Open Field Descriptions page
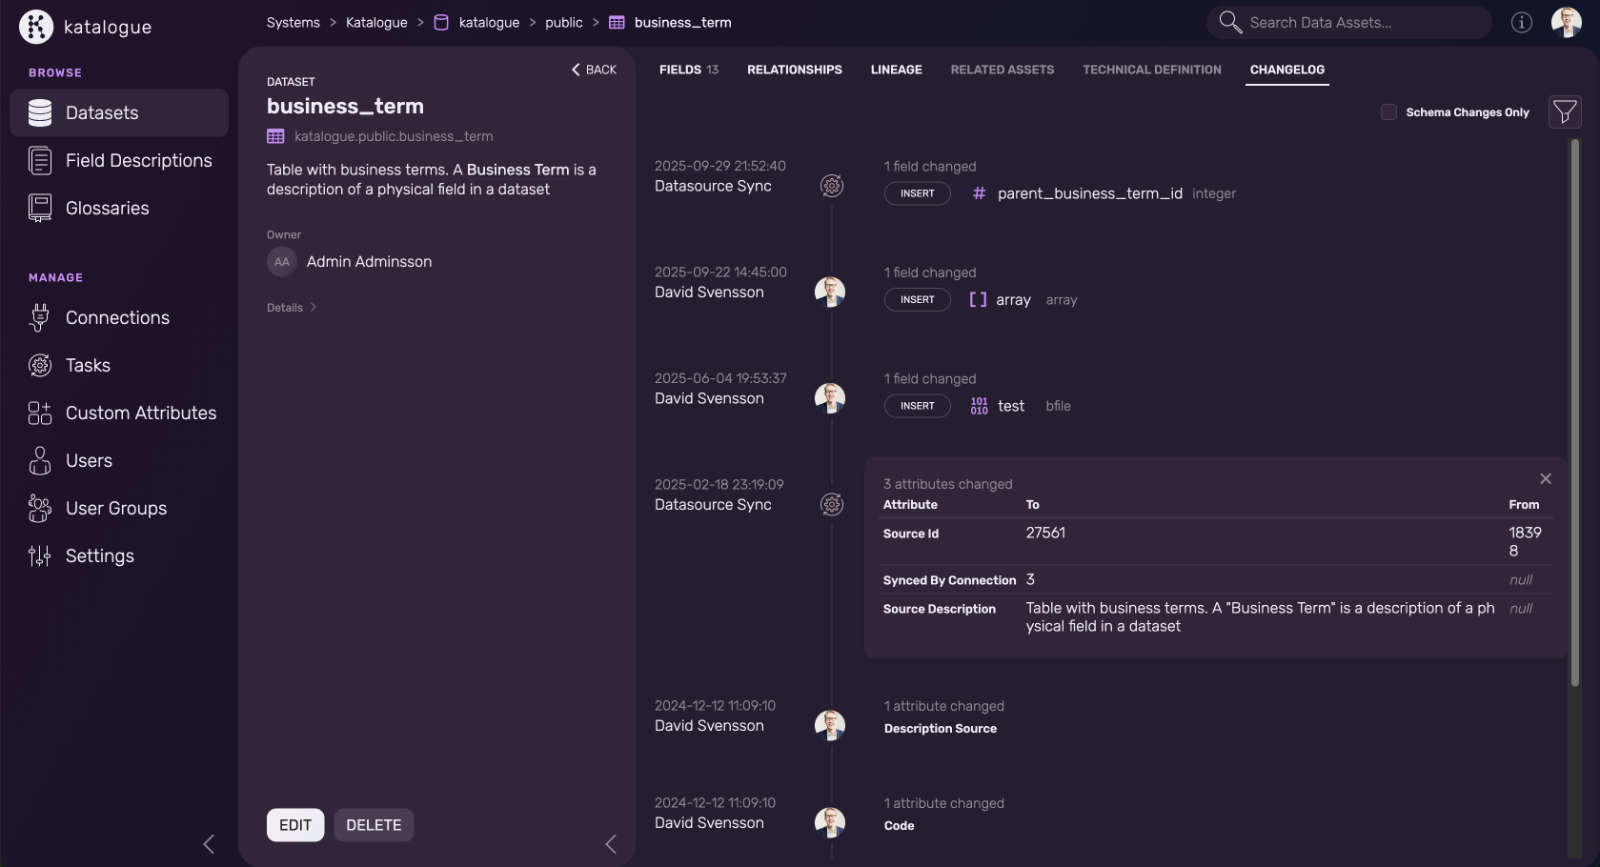Screen dimensions: 1600x867 pyautogui.click(x=119, y=160)
